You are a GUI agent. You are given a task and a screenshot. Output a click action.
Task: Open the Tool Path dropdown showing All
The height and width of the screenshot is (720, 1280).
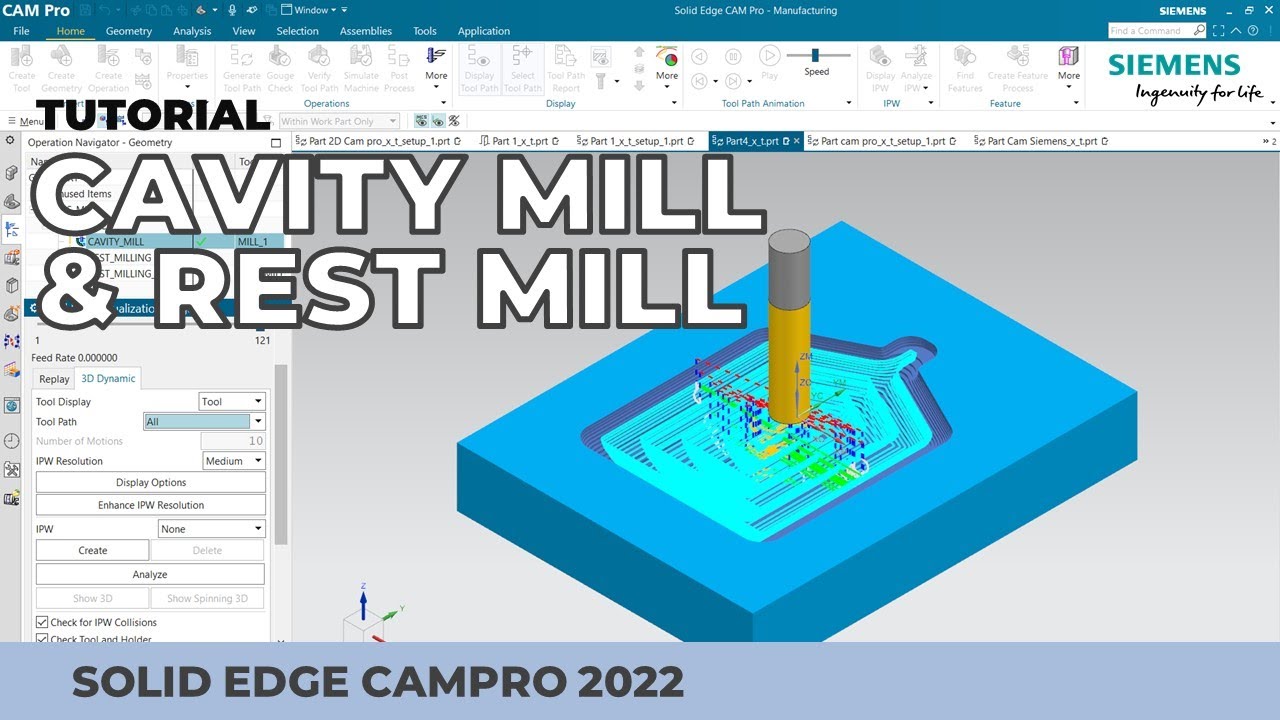204,422
